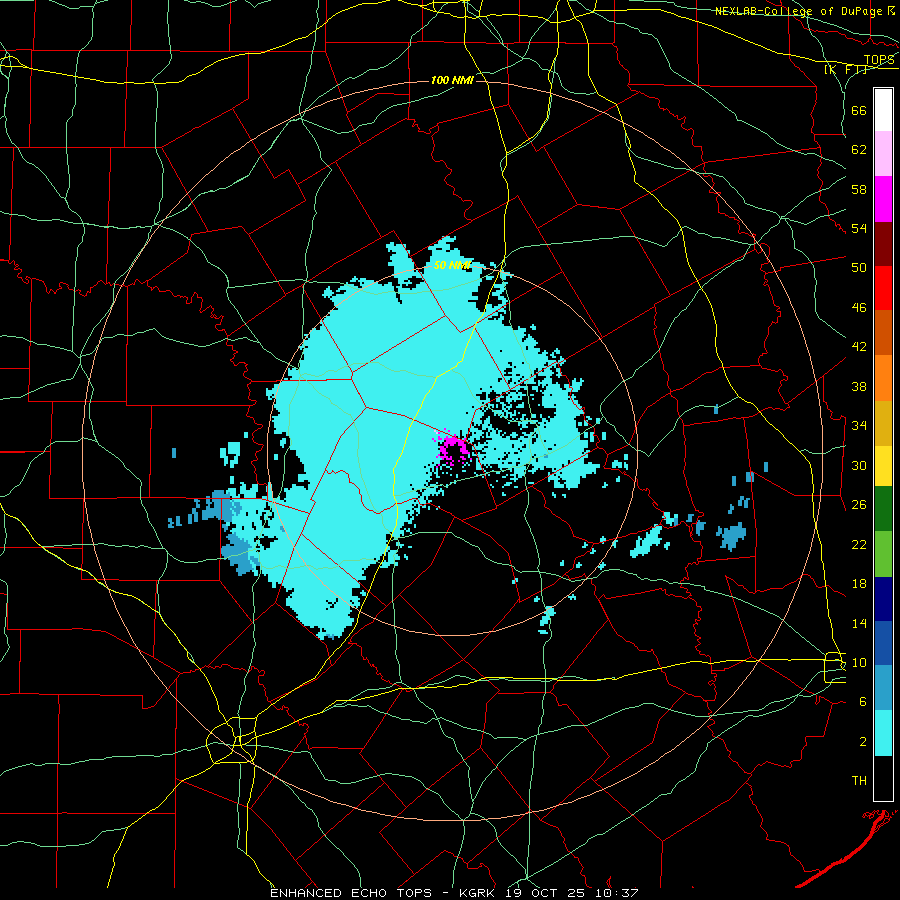Select the '26' scale label
This screenshot has height=900, width=900.
click(859, 505)
